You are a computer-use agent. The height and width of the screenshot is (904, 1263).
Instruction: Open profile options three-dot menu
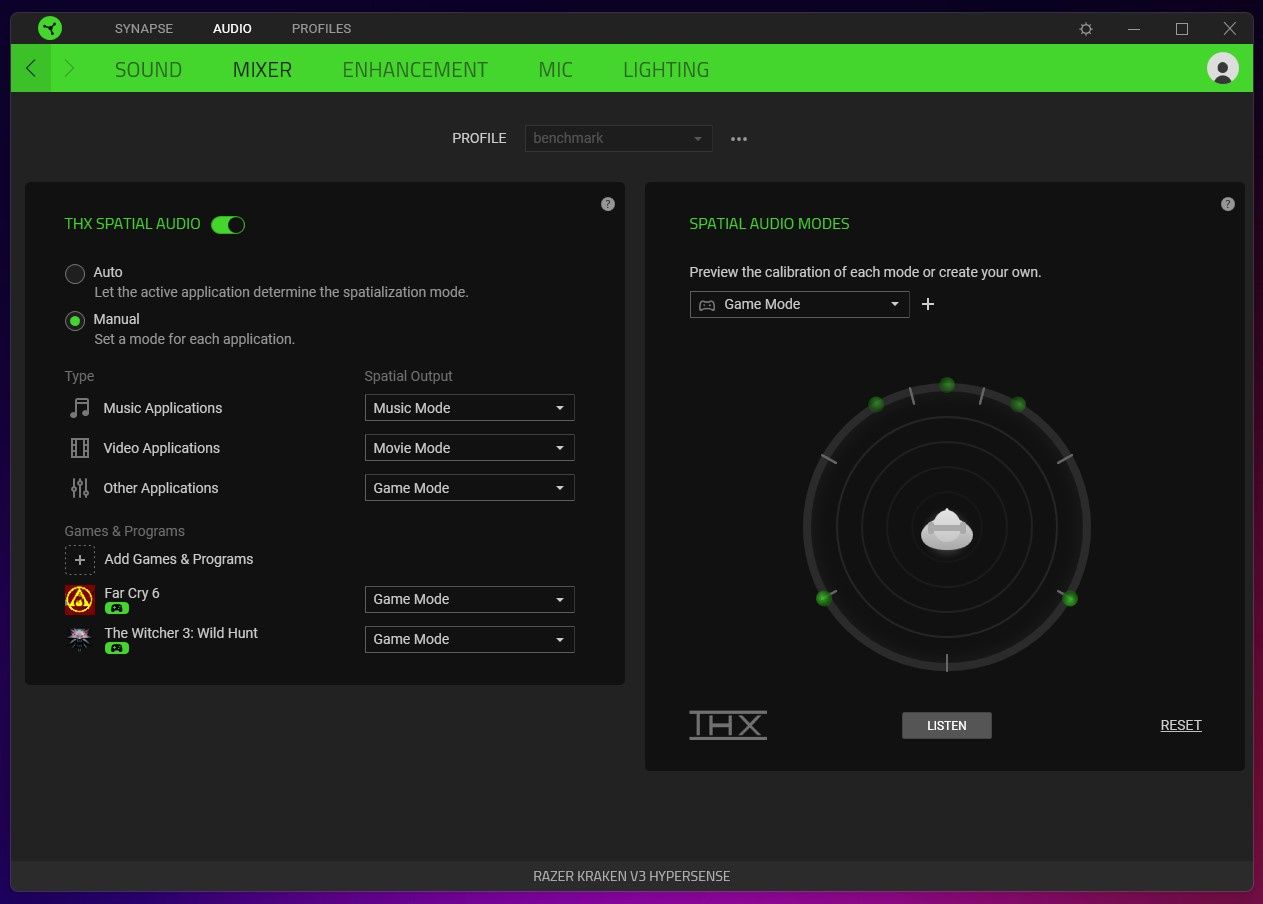tap(739, 139)
